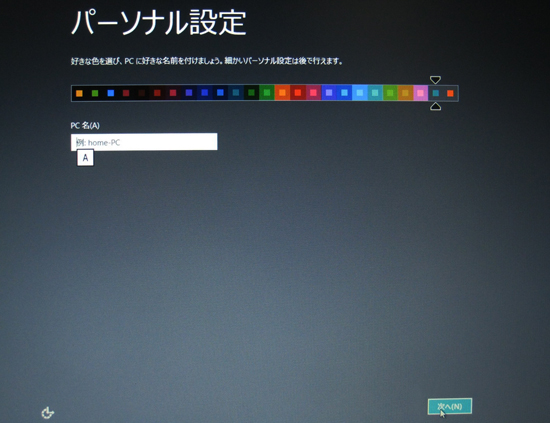Choose the orange-red swatch ending the strip
The height and width of the screenshot is (423, 550).
click(450, 93)
